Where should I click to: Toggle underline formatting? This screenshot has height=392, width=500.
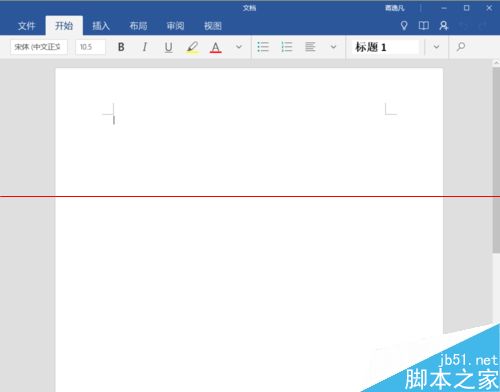[x=169, y=47]
